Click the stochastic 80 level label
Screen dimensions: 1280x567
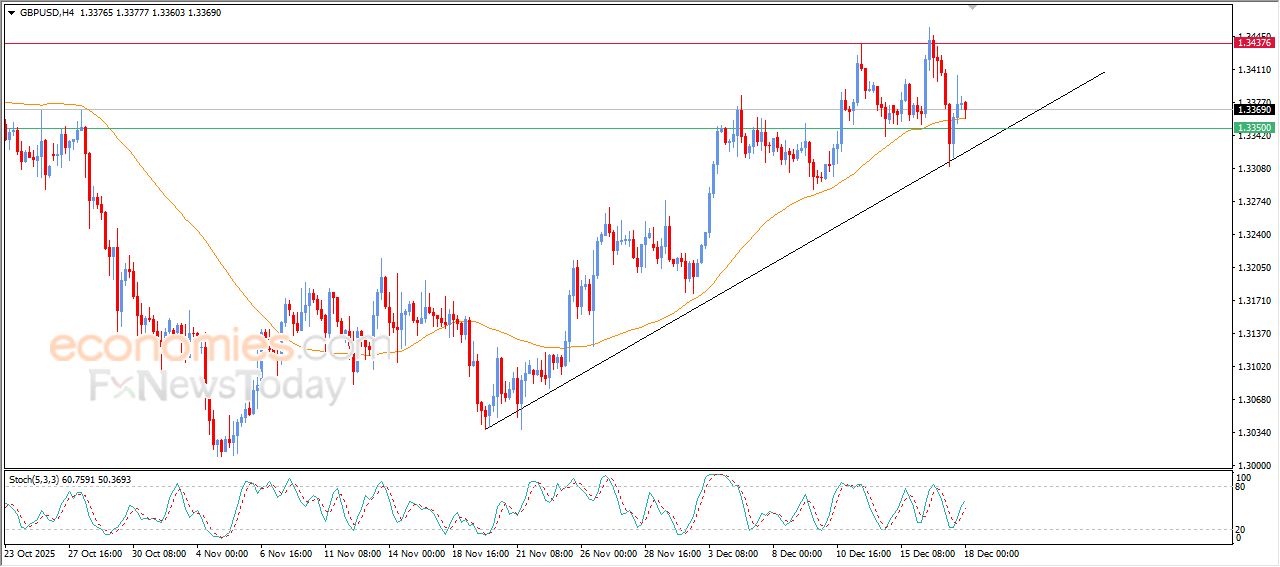coord(1240,487)
